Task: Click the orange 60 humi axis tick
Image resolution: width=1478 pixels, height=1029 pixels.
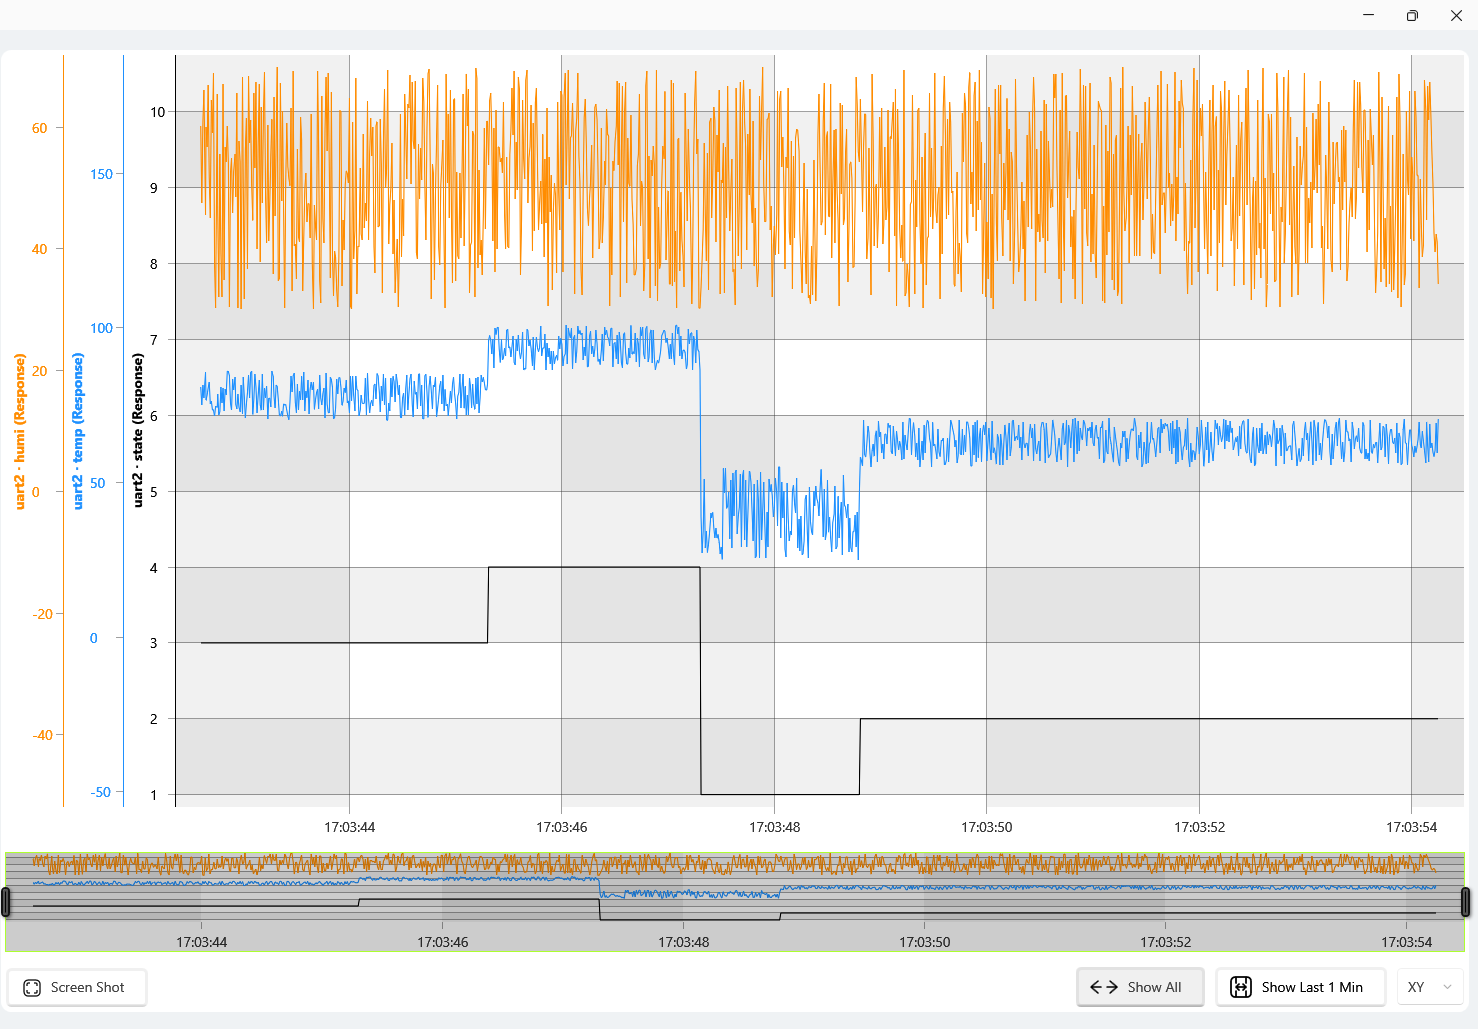Action: coord(39,128)
